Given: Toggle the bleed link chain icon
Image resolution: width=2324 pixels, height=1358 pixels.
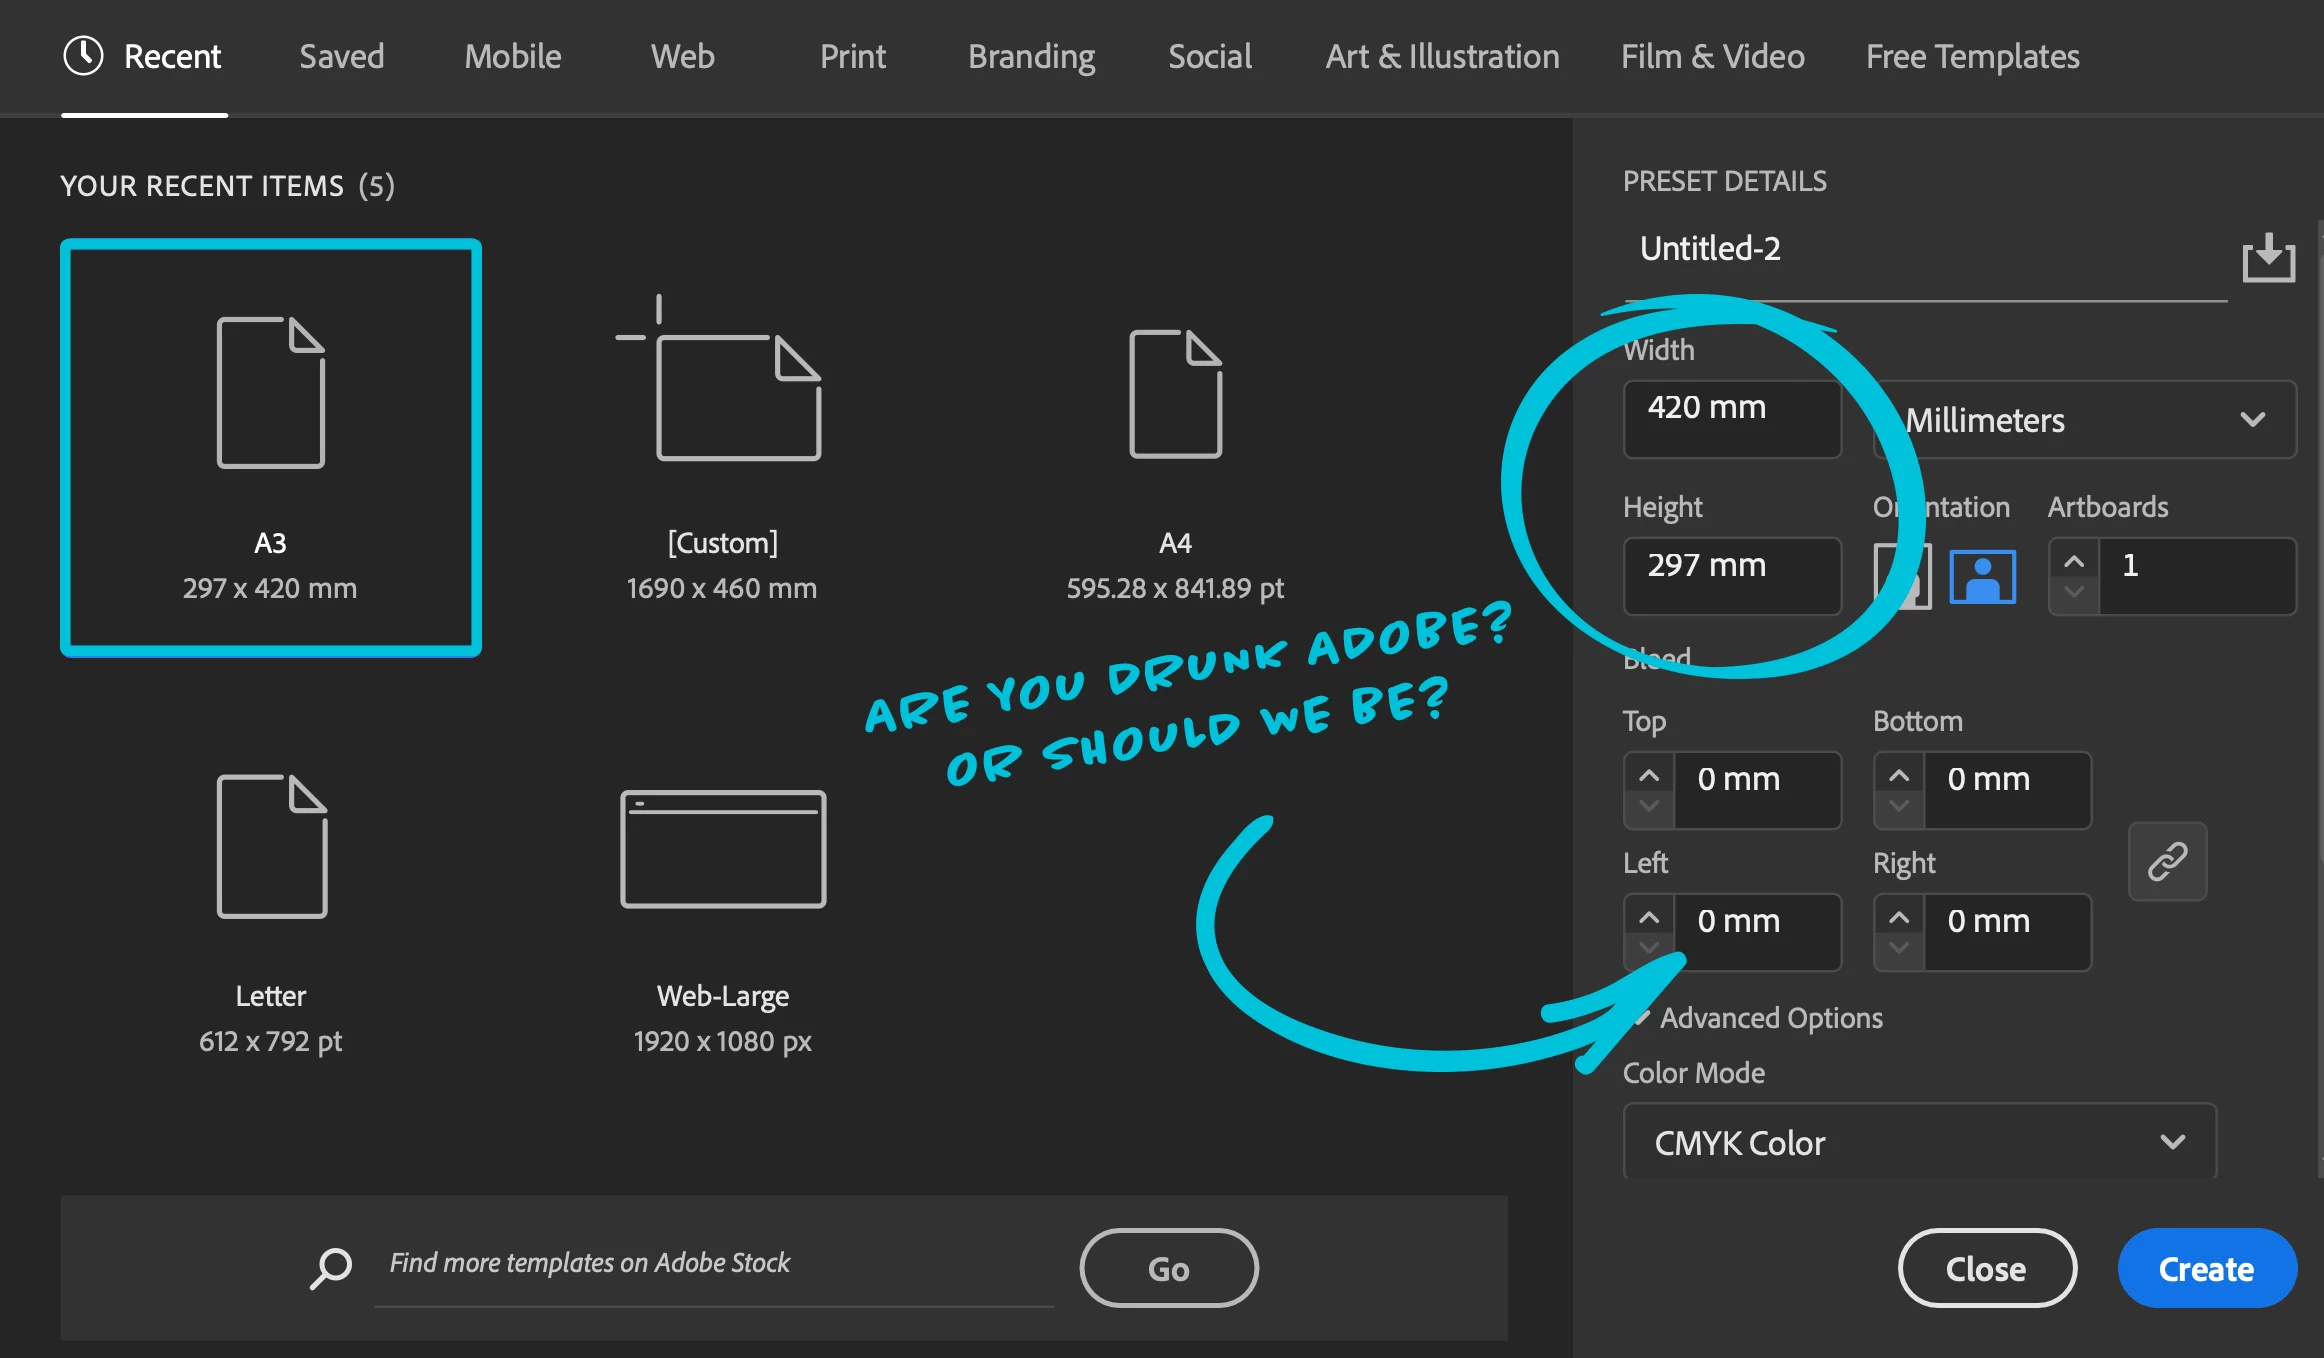Looking at the screenshot, I should pyautogui.click(x=2167, y=861).
